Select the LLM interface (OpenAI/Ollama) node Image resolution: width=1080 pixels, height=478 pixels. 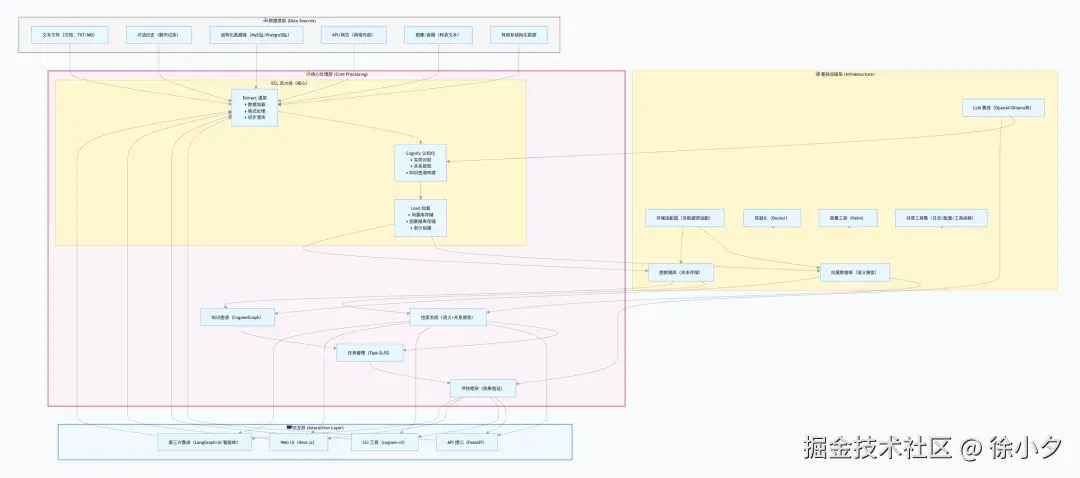click(1004, 107)
